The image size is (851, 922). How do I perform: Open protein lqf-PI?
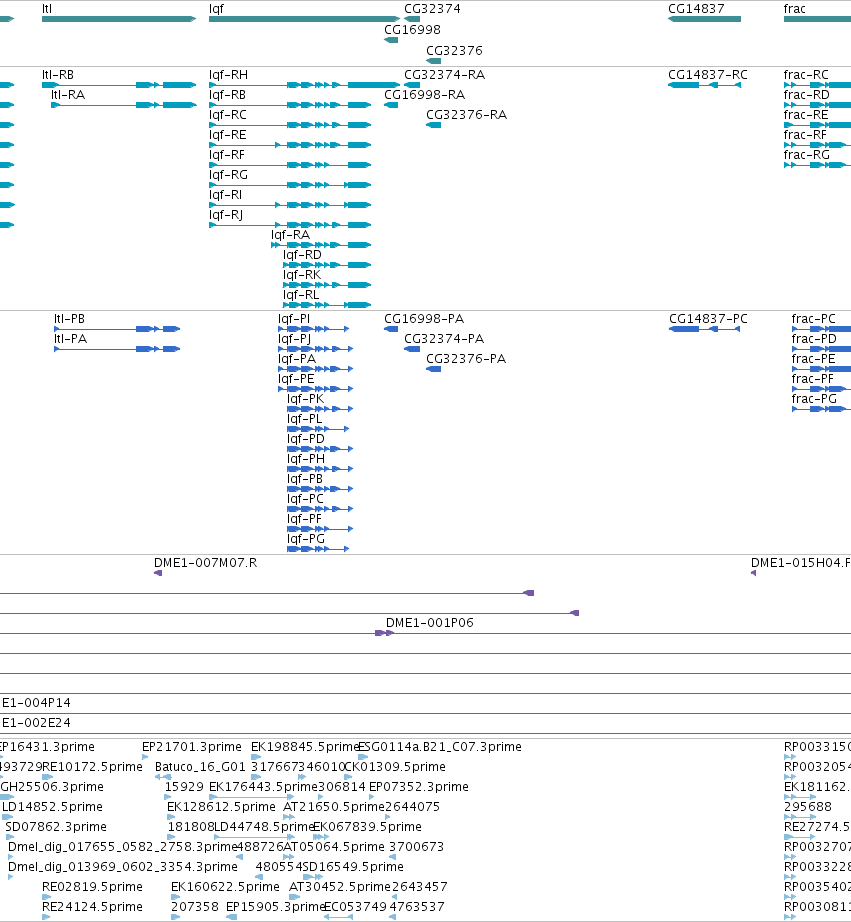coord(294,319)
